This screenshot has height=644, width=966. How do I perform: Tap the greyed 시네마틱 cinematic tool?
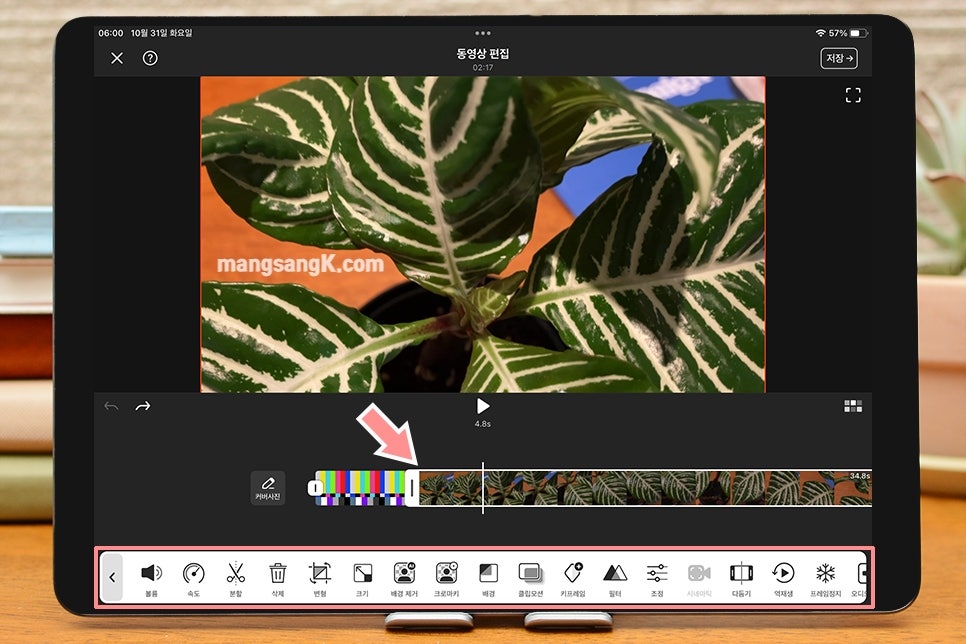(699, 579)
